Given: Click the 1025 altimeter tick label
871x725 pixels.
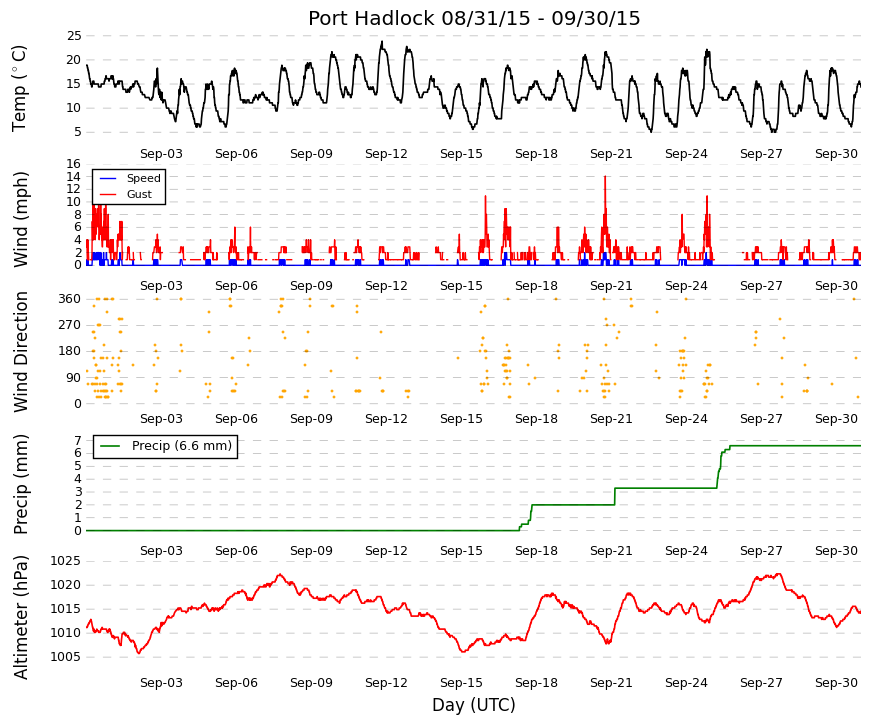Looking at the screenshot, I should [x=66, y=561].
